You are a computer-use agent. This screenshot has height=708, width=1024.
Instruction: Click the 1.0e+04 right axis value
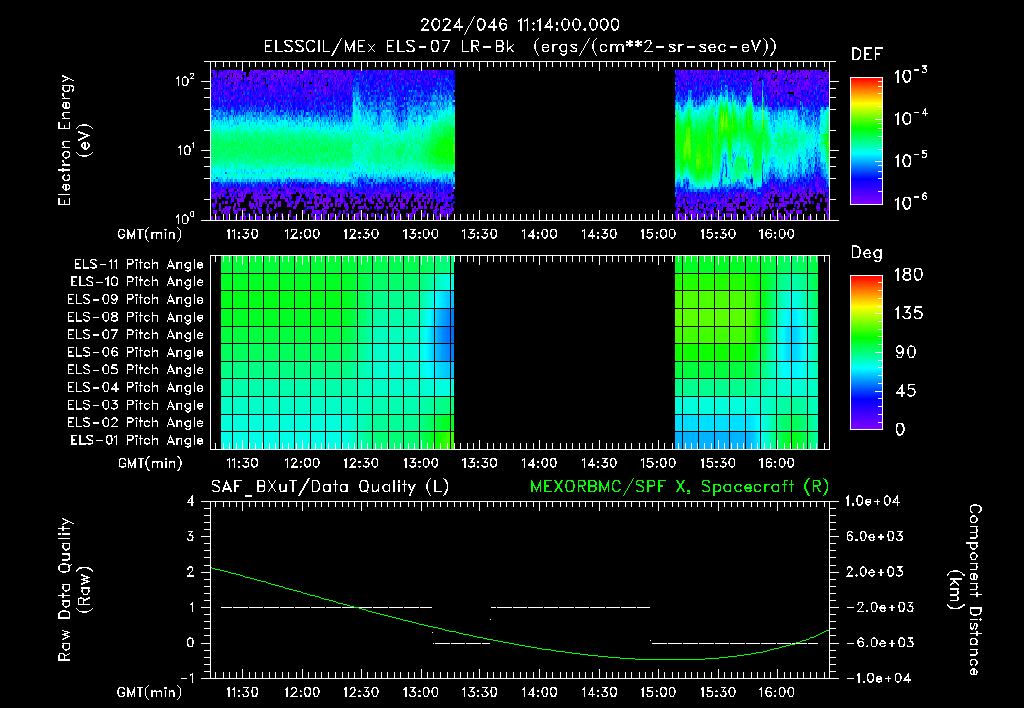[872, 501]
